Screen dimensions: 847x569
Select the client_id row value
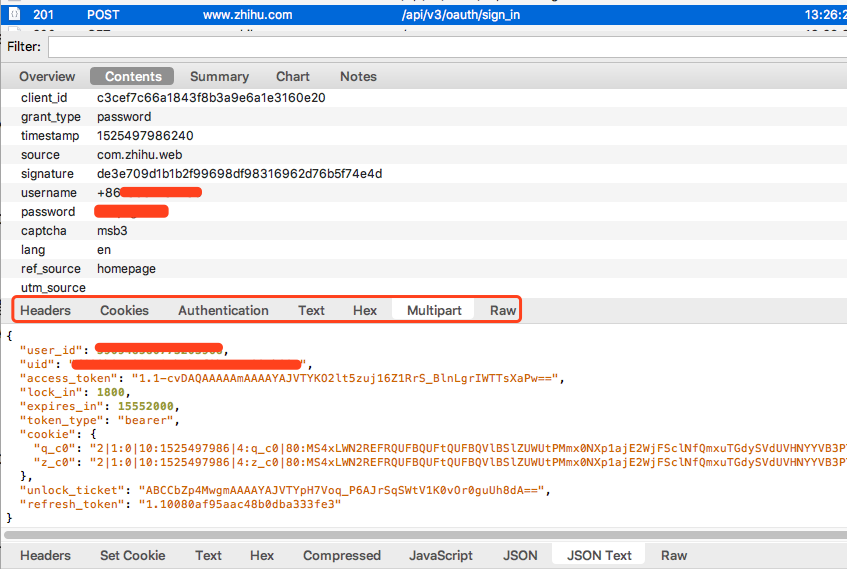coord(211,98)
